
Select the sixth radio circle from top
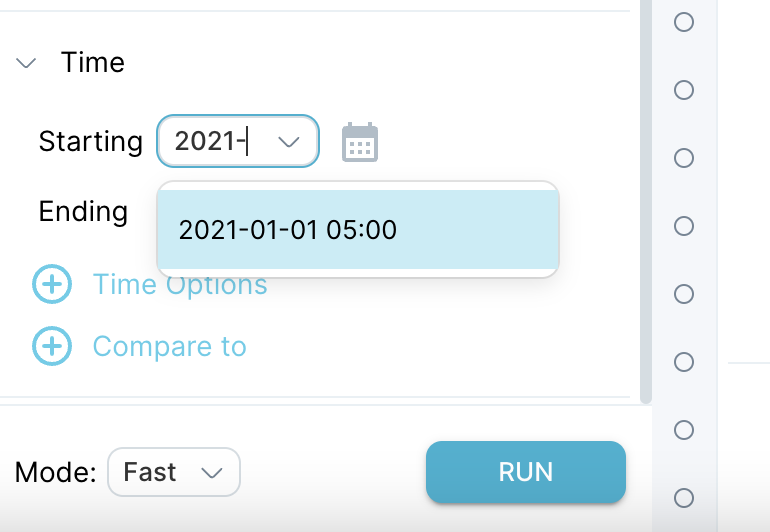coord(684,362)
